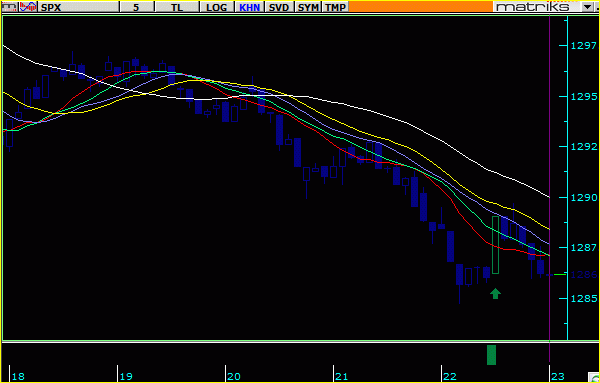The width and height of the screenshot is (600, 383).
Task: Open the chart type icon in the toolbar
Action: (9, 7)
